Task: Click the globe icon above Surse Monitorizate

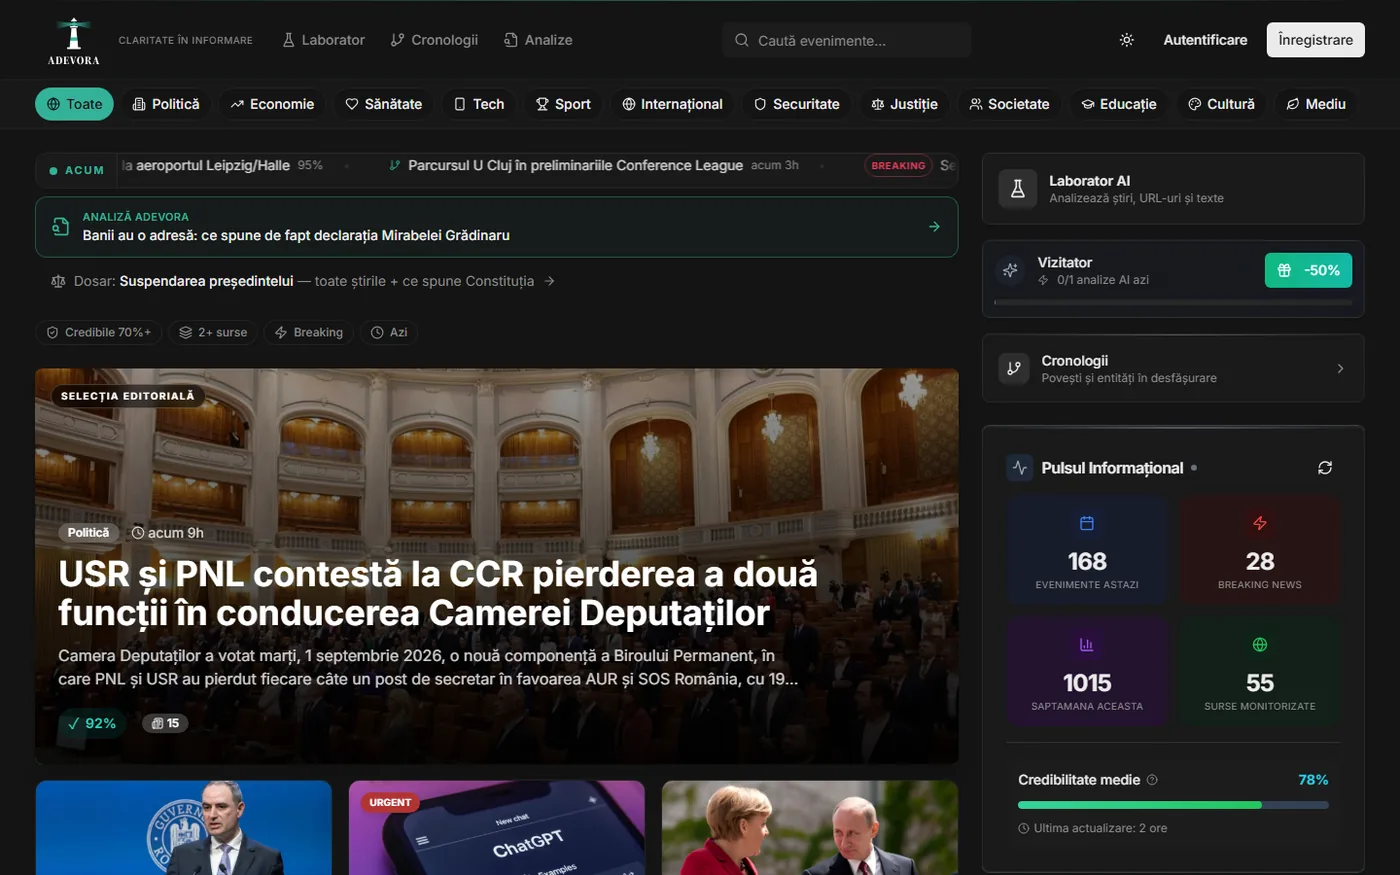Action: point(1260,645)
